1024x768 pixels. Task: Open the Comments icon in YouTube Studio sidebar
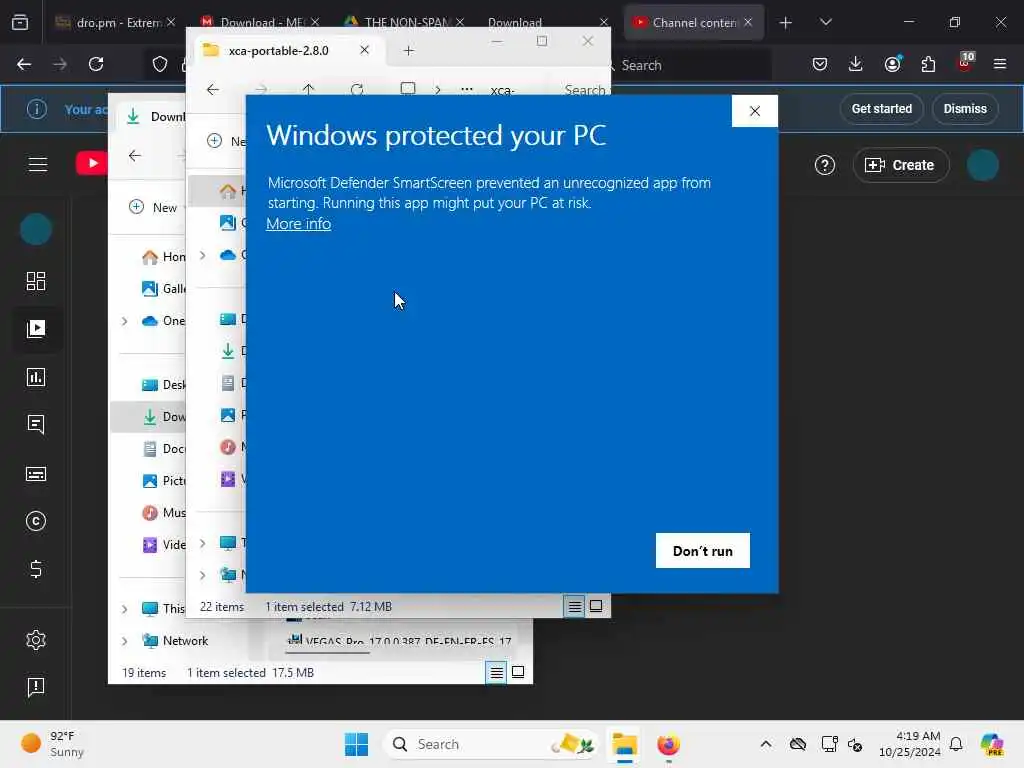(36, 425)
